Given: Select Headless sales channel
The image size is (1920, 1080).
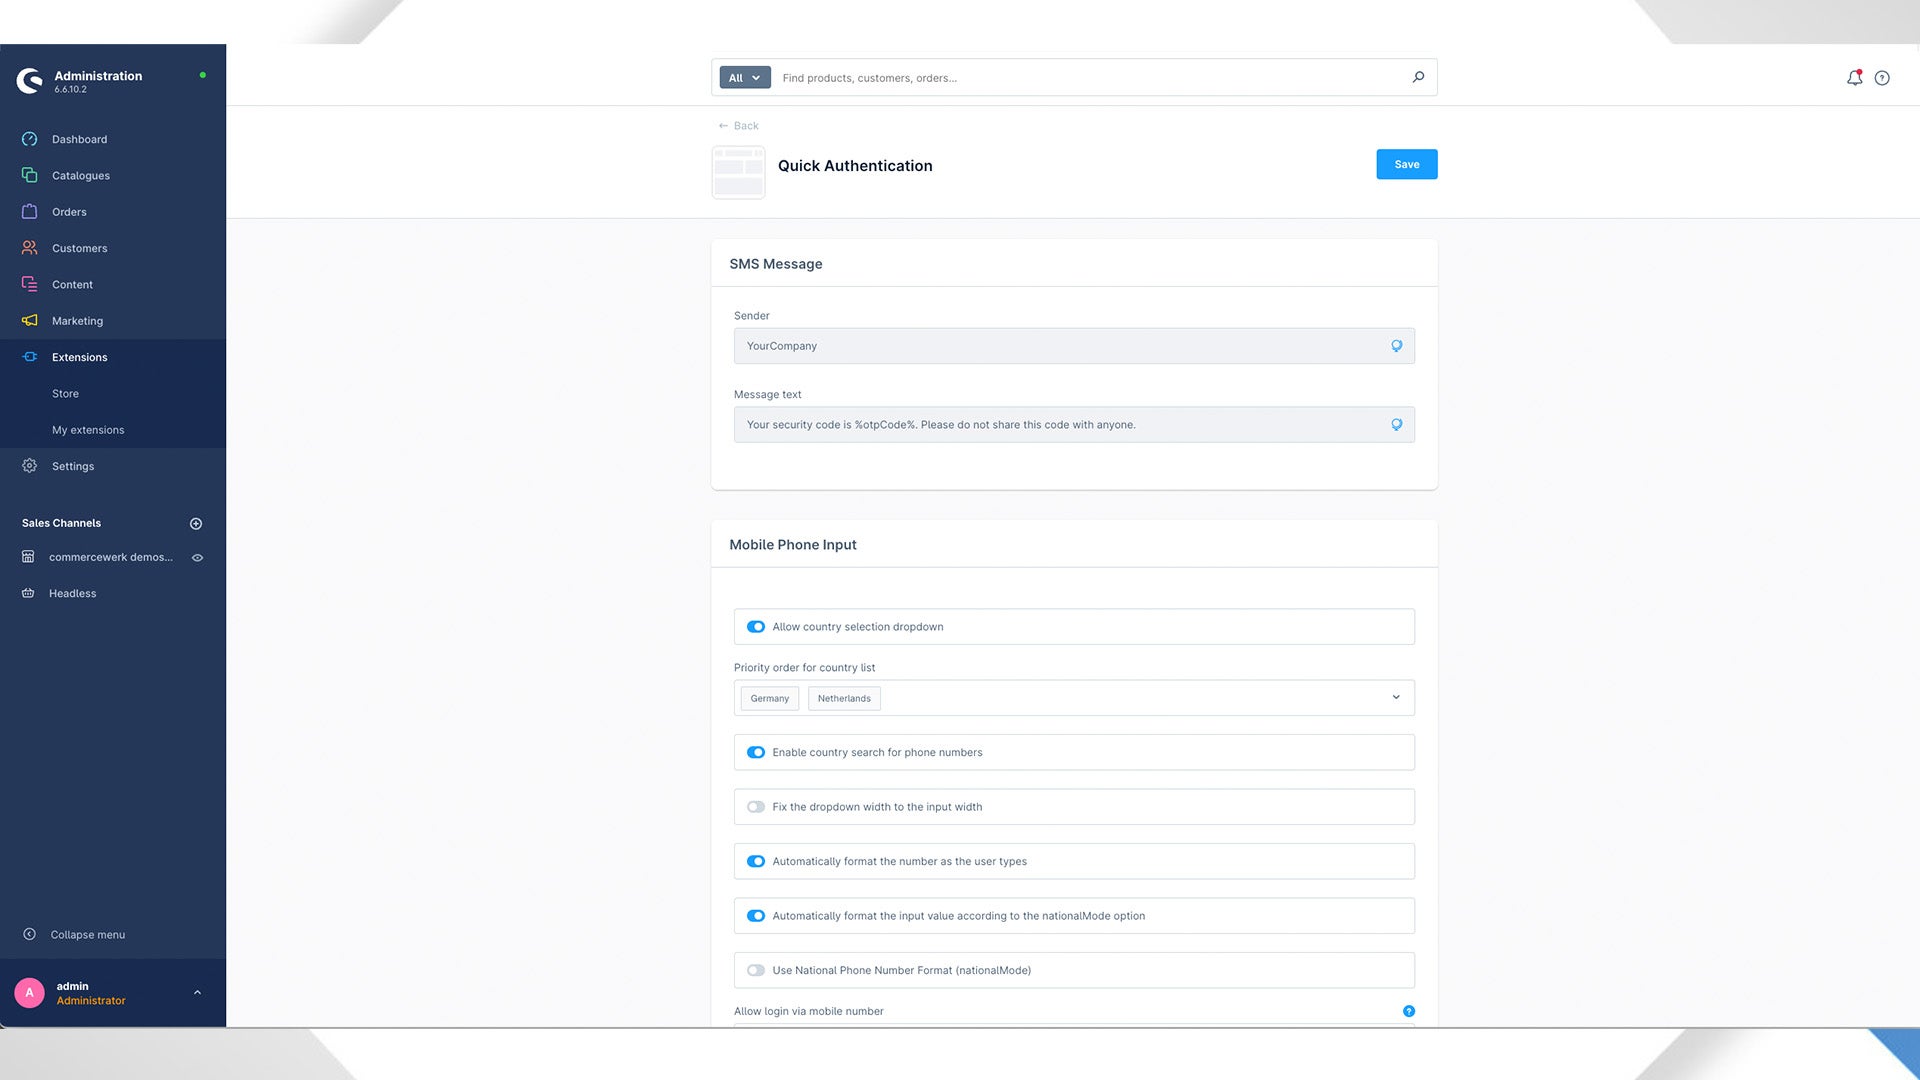Looking at the screenshot, I should (73, 594).
